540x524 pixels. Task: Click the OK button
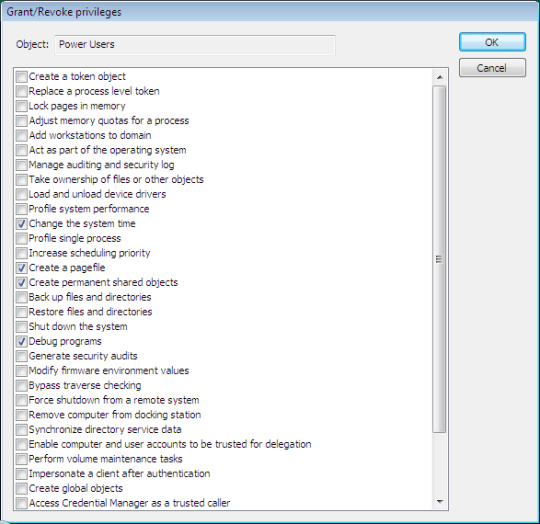(492, 42)
